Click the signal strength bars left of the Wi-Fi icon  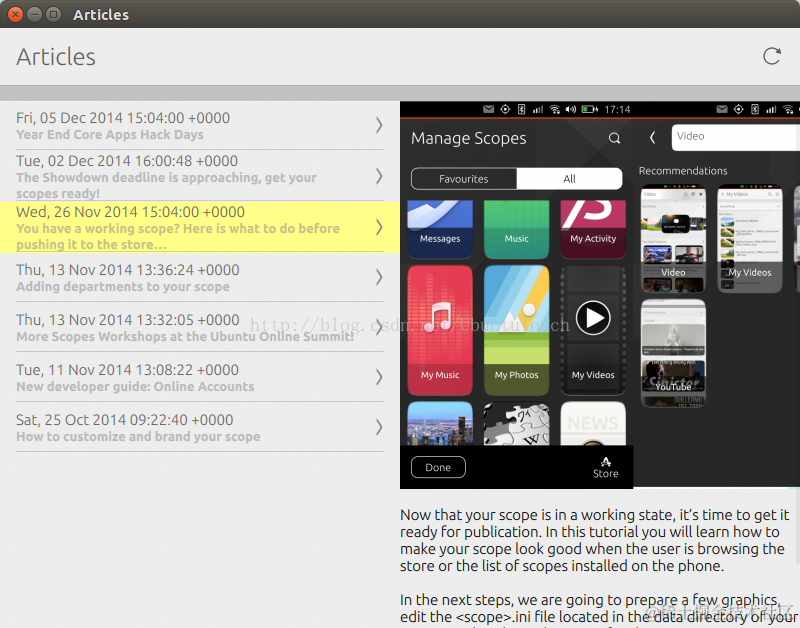(x=538, y=109)
